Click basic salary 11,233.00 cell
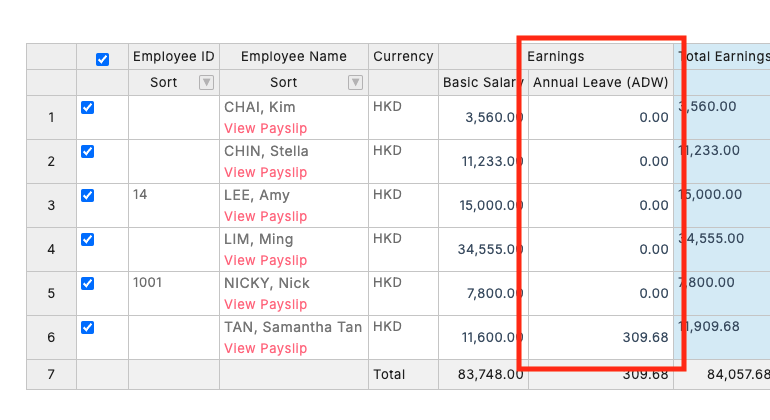This screenshot has width=770, height=420. click(x=483, y=162)
